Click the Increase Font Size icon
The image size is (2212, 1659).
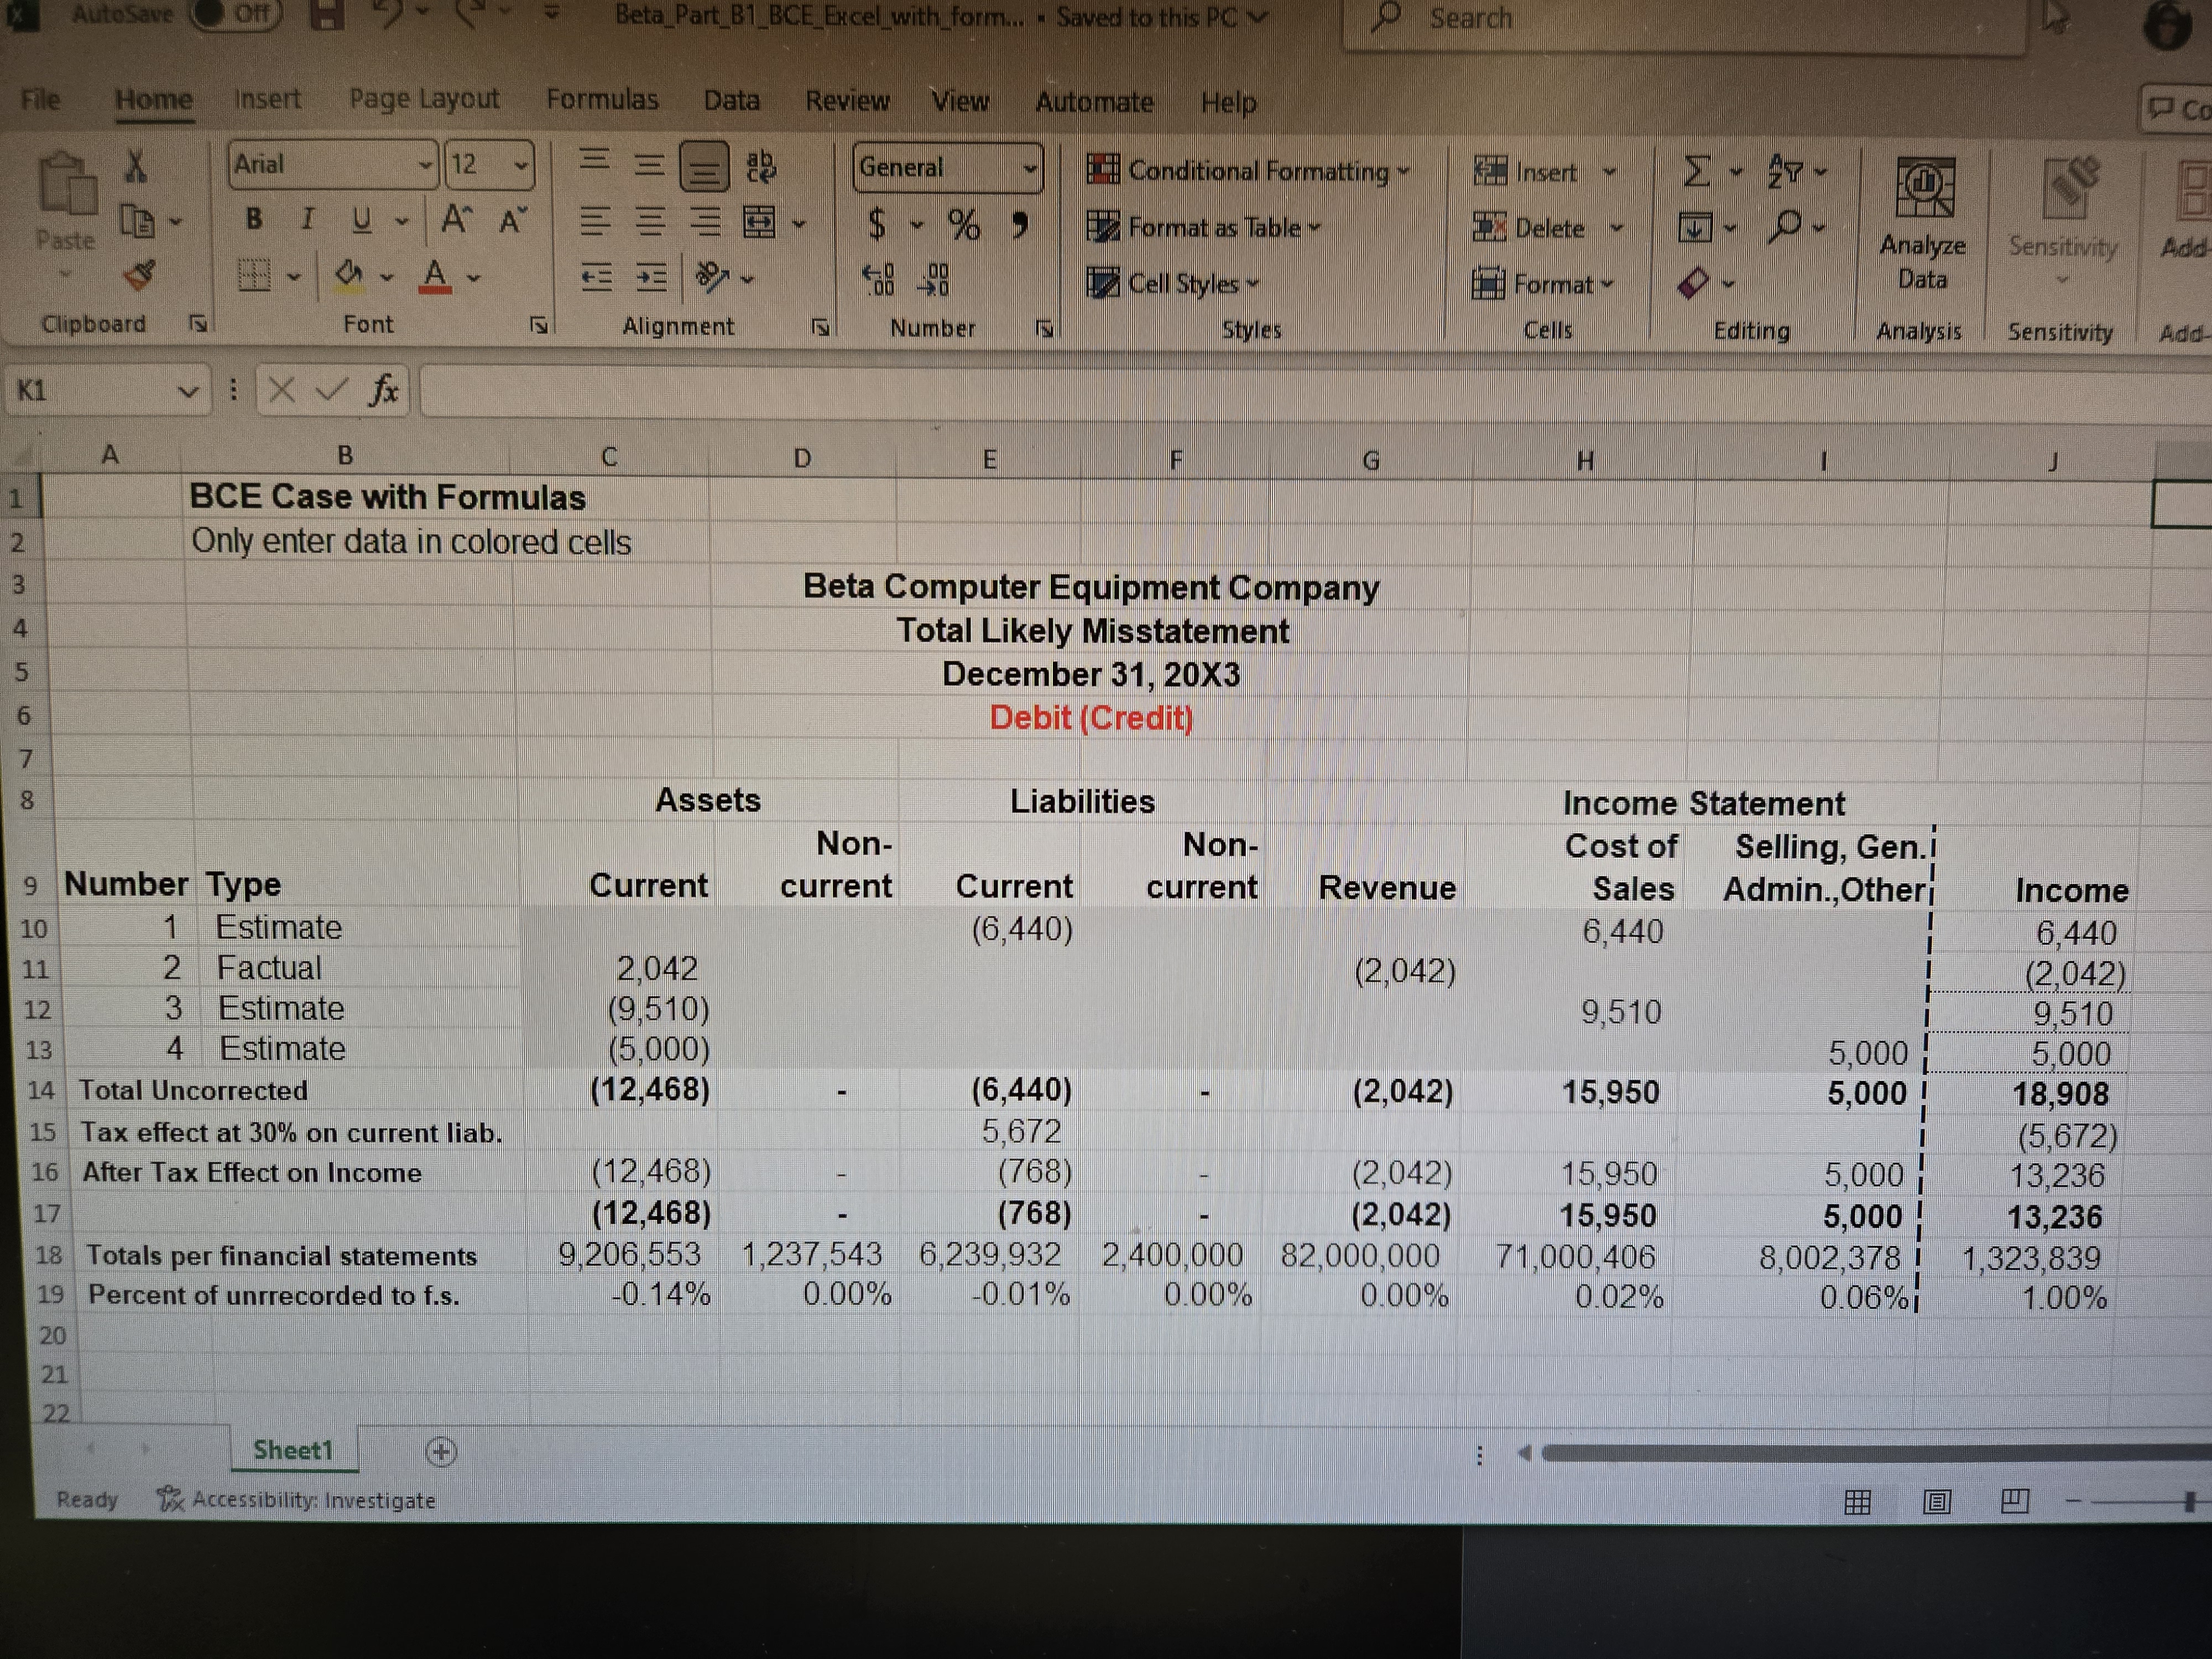(456, 220)
